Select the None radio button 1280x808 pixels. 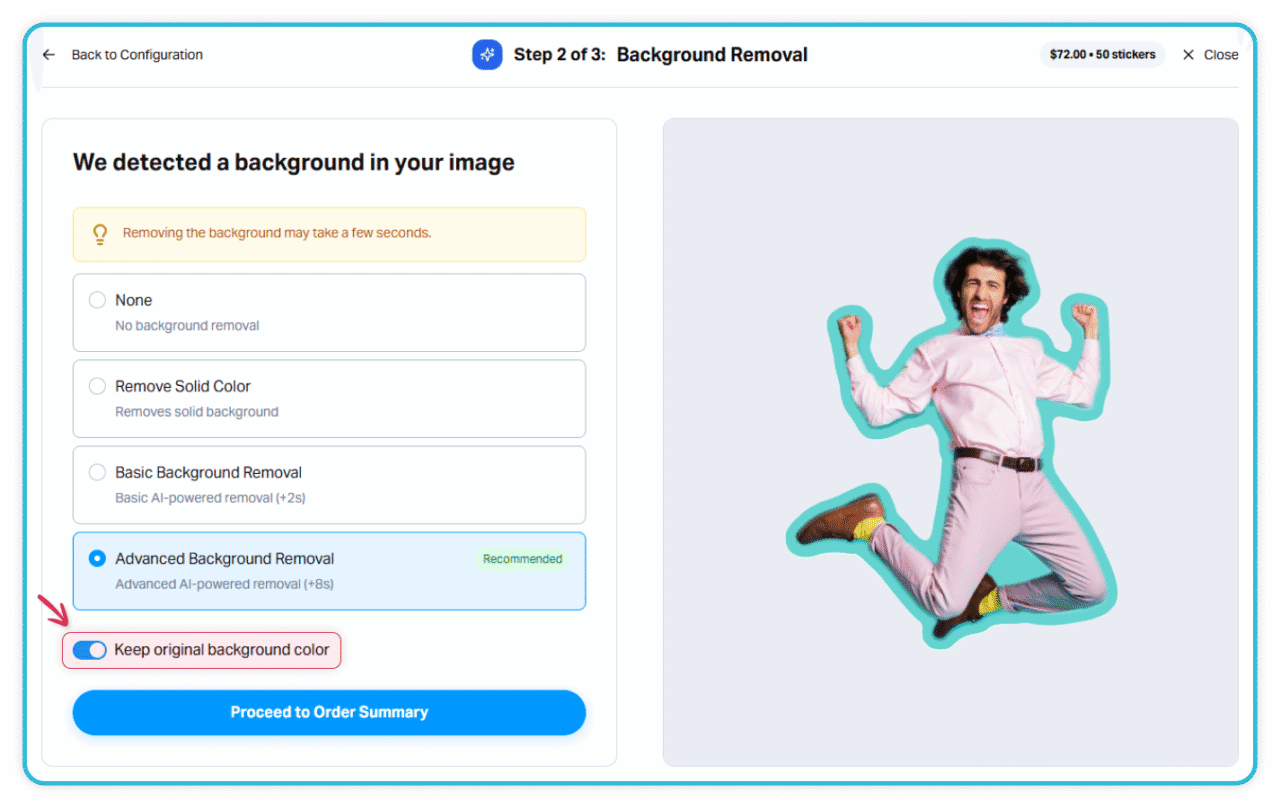tap(97, 300)
